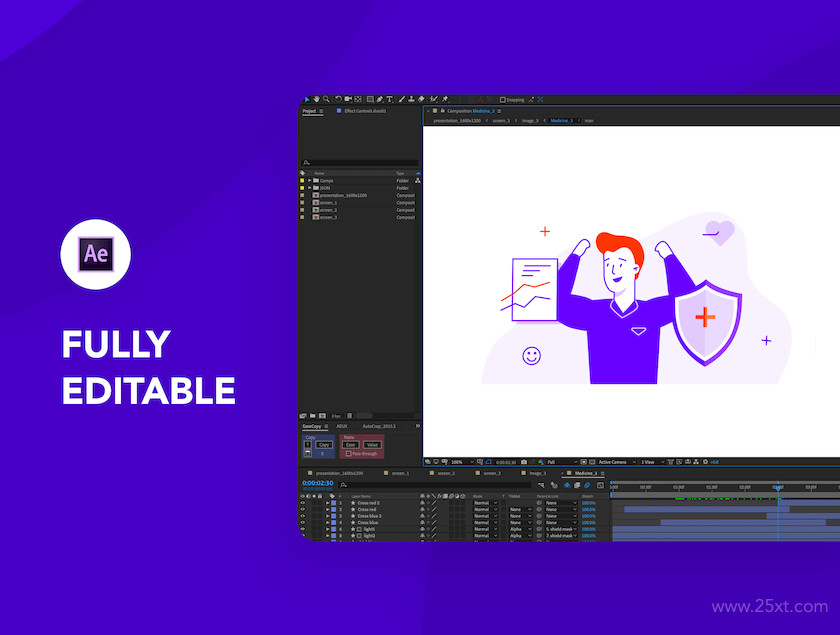Screen dimensions: 840x635
Task: Switch to AutoCrop_2015.3 panel tab
Action: [379, 427]
